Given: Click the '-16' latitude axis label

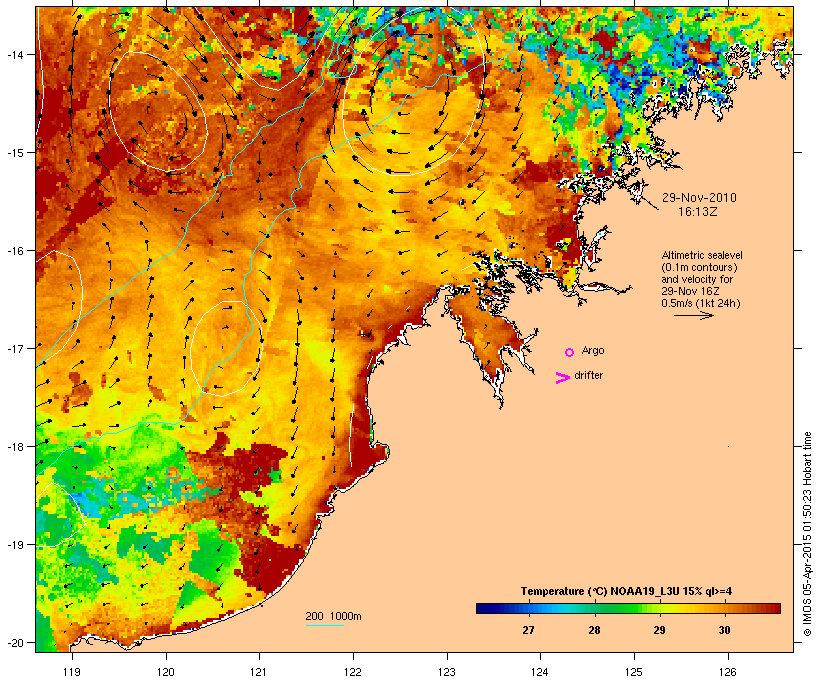Looking at the screenshot, I should 14,251.
